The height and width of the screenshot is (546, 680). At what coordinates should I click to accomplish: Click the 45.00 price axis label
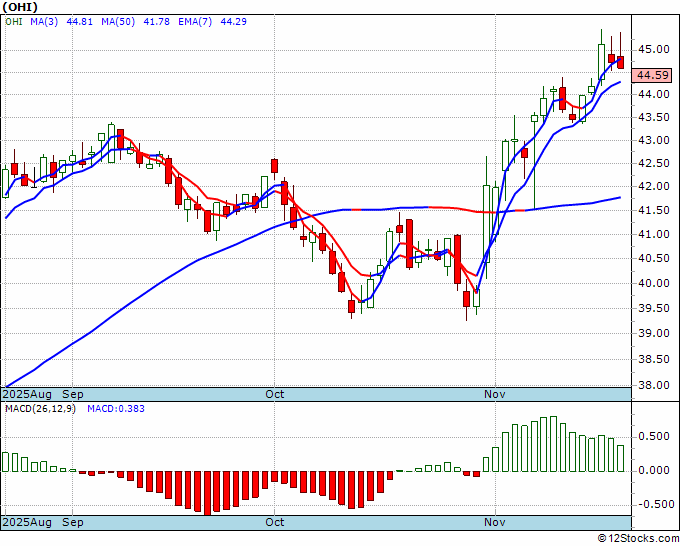pyautogui.click(x=653, y=49)
